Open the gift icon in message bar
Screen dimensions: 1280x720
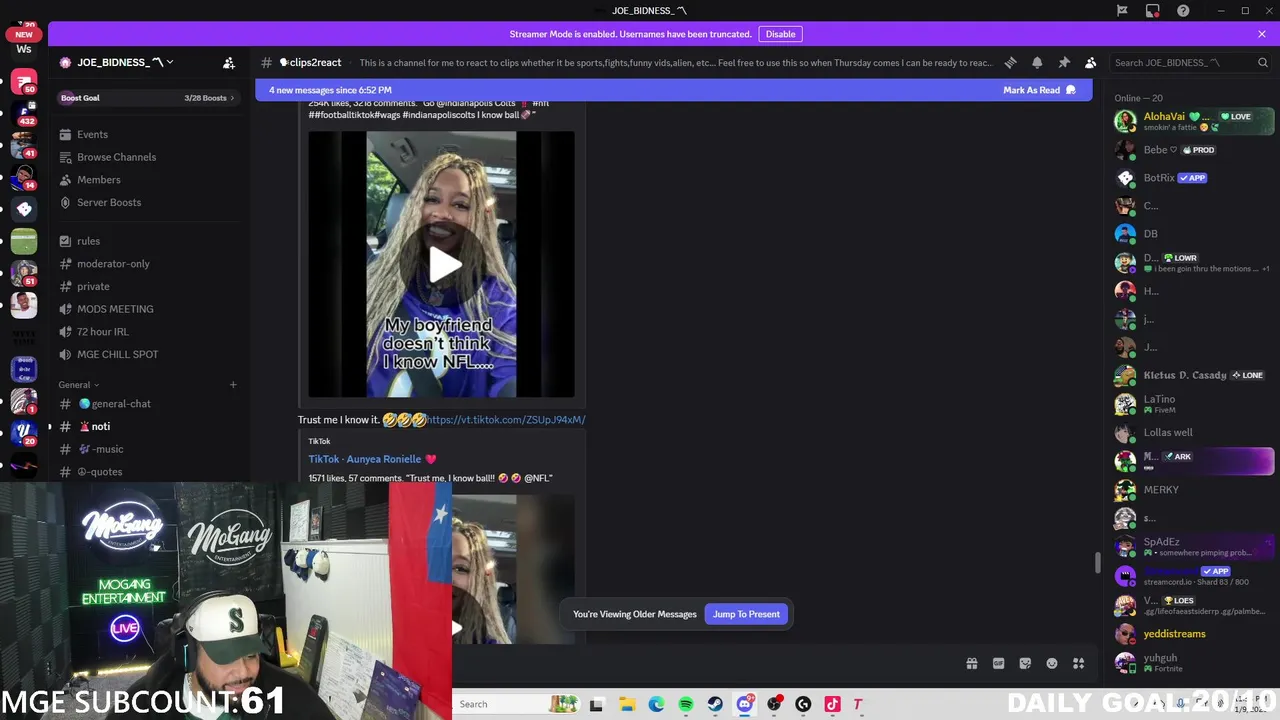(x=971, y=663)
